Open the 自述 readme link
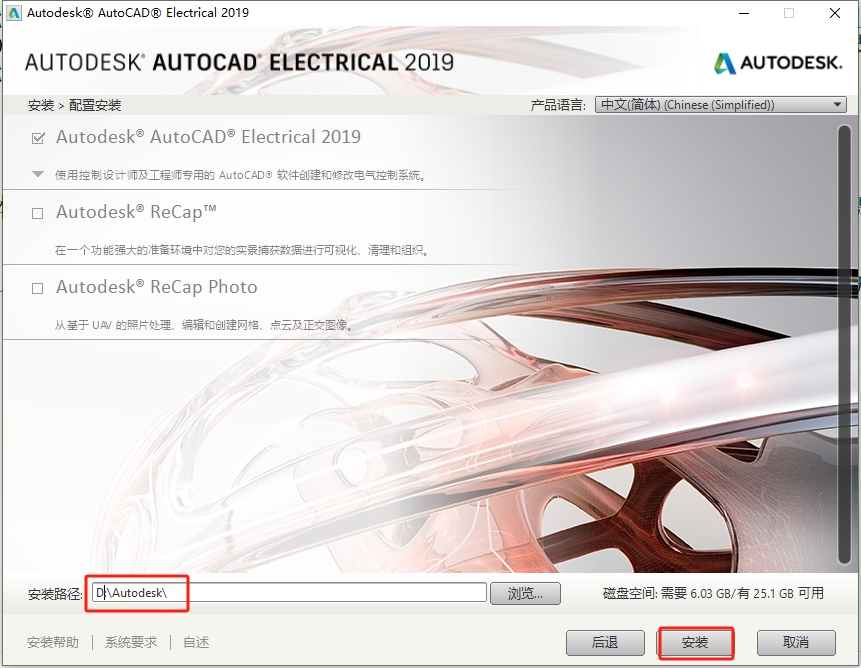This screenshot has width=861, height=668. point(196,642)
